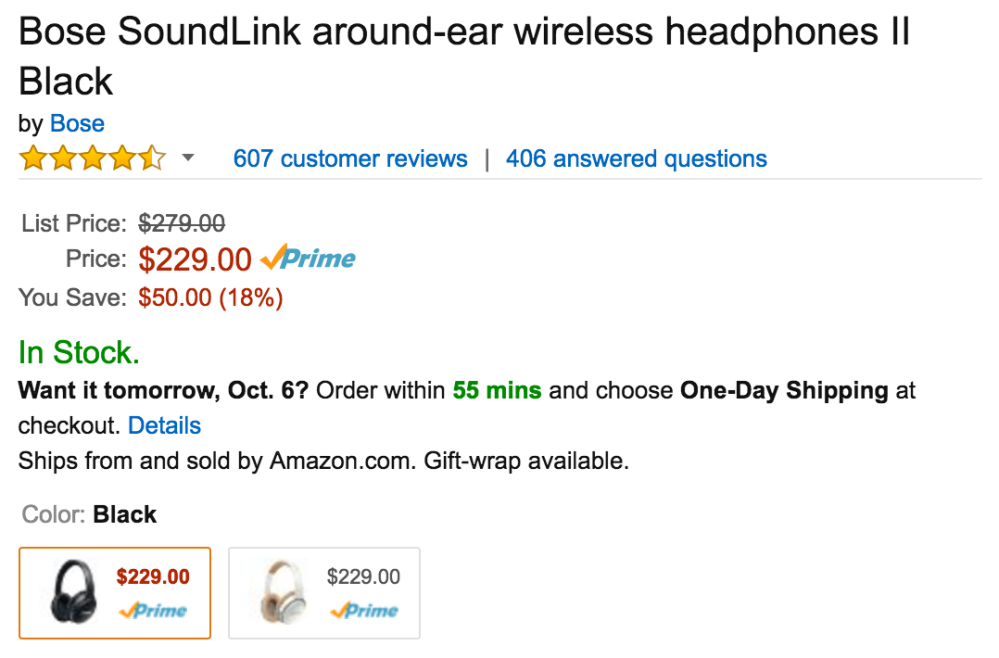
Task: Click the bold One-Day Shipping text
Action: (784, 390)
